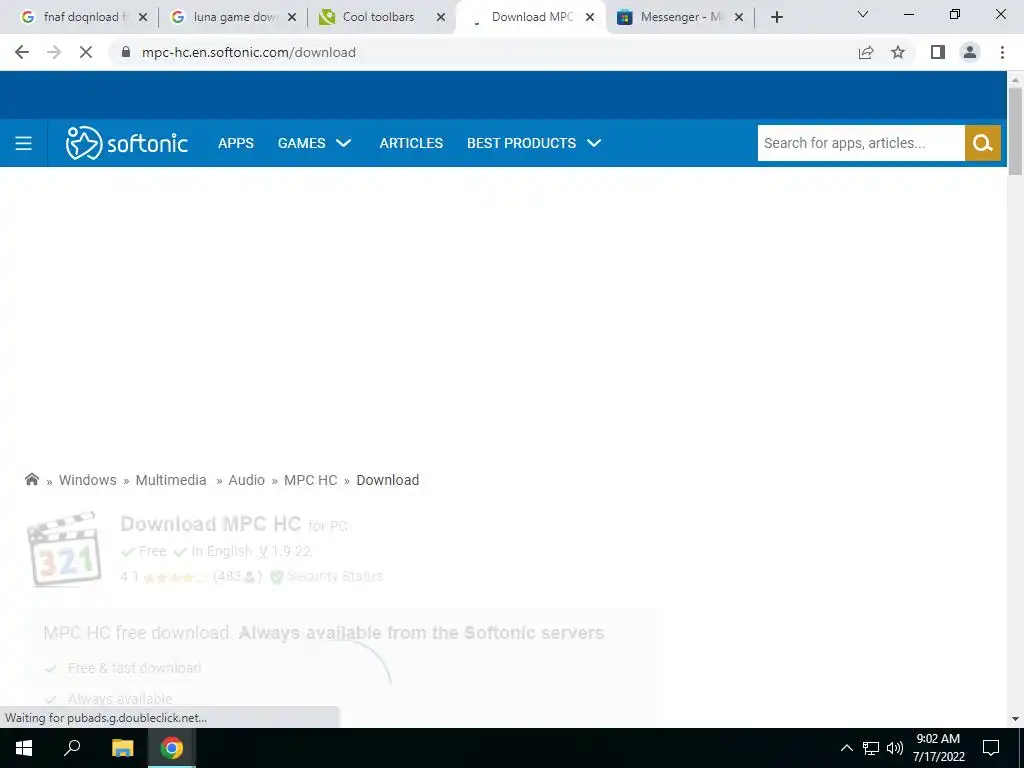Open Windows breadcrumb link
The image size is (1024, 768).
pyautogui.click(x=88, y=480)
